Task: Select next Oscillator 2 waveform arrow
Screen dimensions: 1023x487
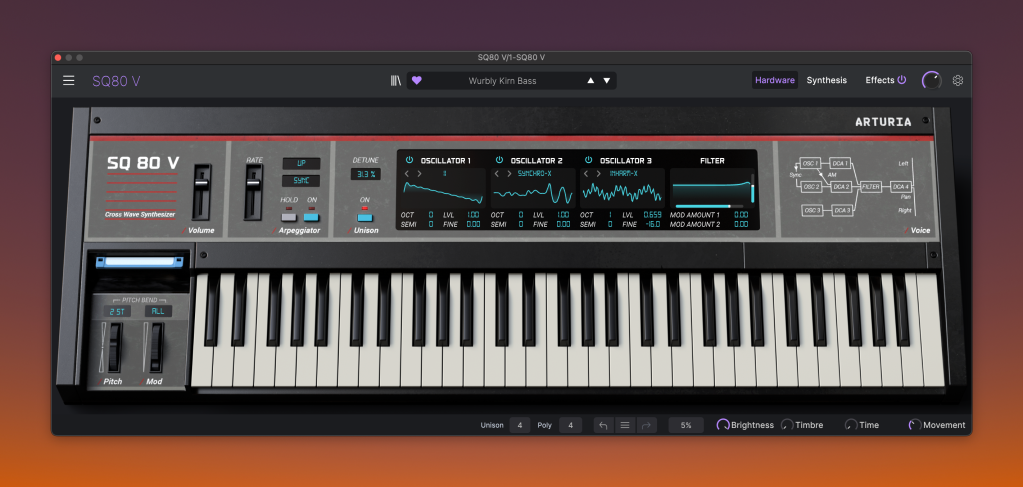Action: coord(511,174)
